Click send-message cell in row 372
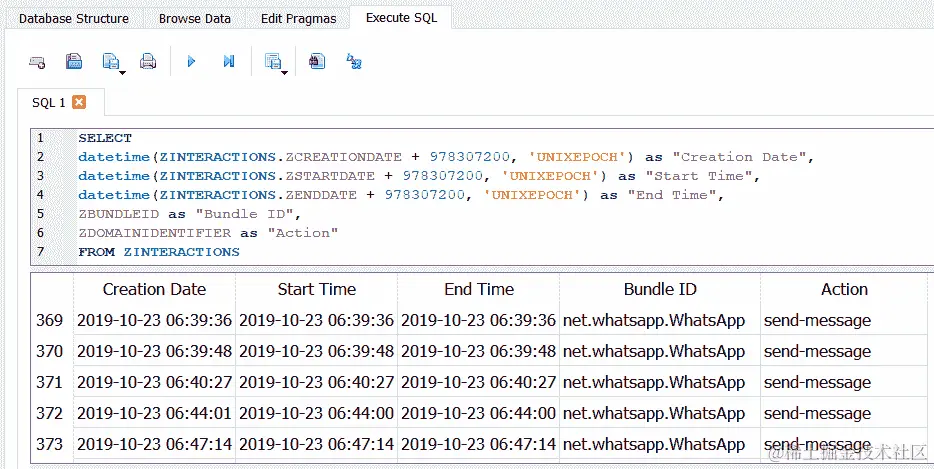 tap(844, 414)
